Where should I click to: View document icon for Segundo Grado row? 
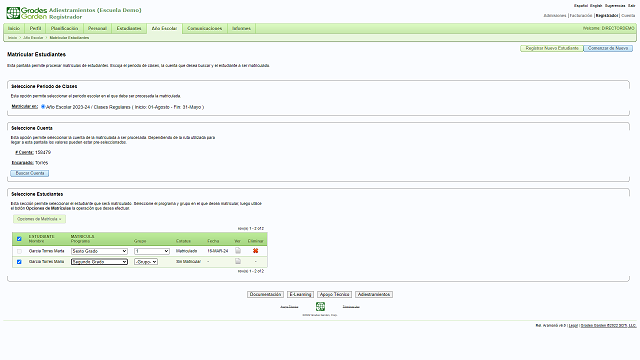[238, 261]
